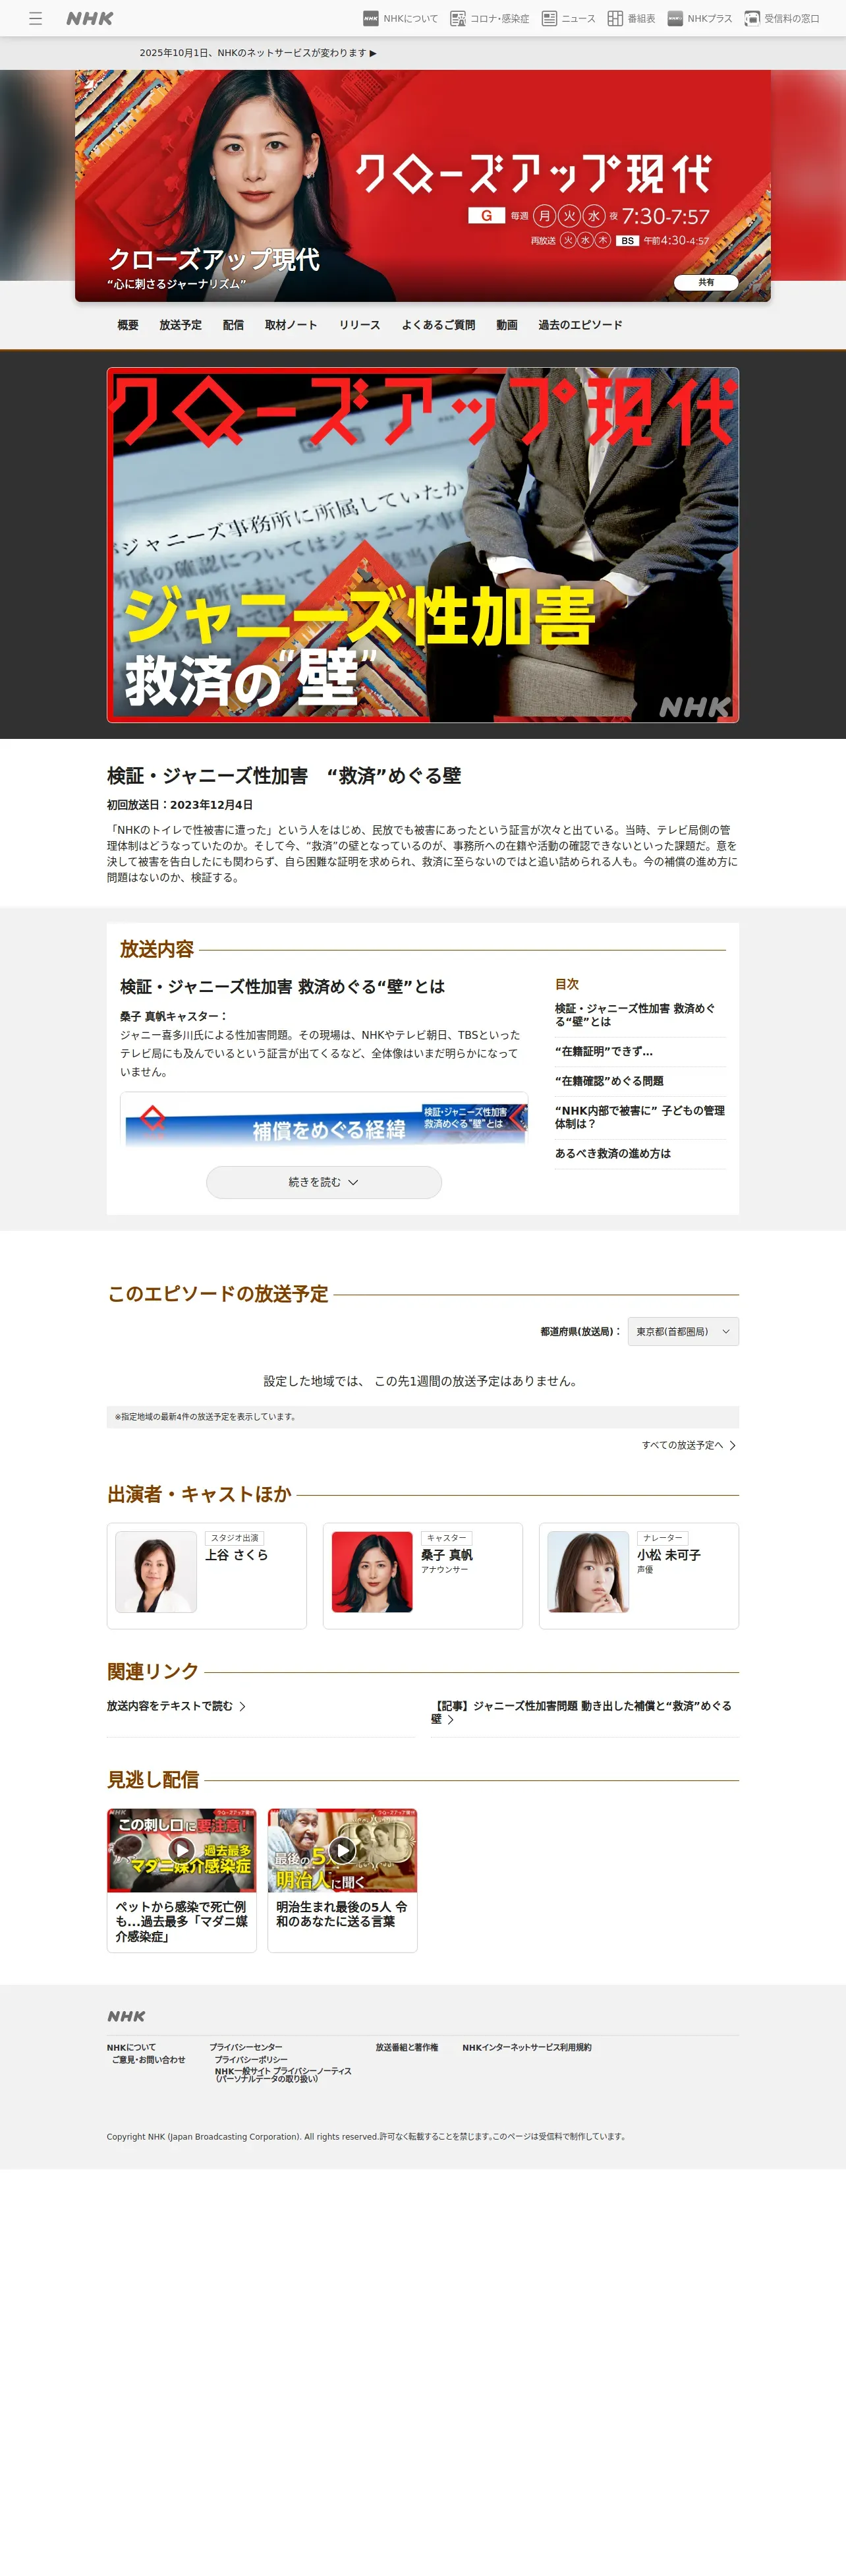Open footer NHKについて link

(131, 2047)
